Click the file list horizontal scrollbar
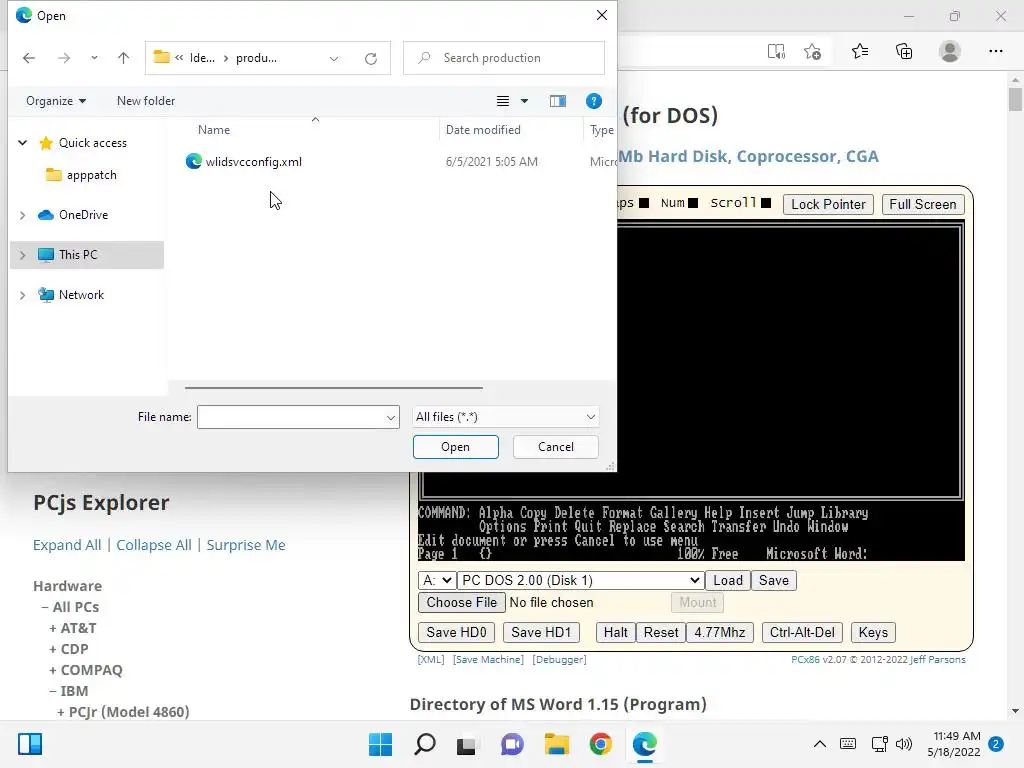 (x=334, y=388)
